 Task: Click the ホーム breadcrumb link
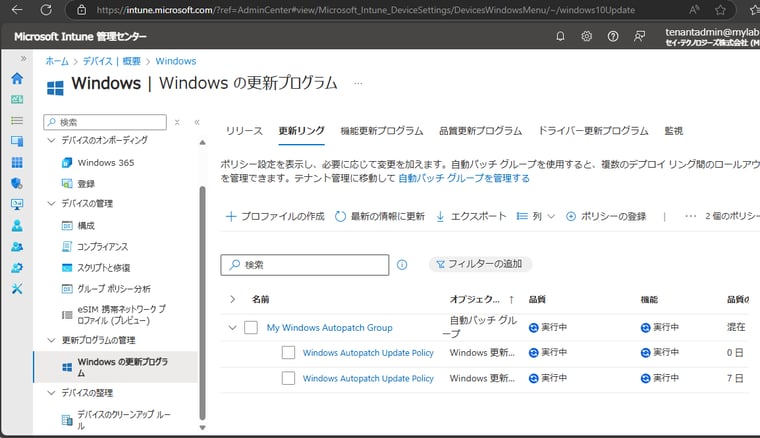point(57,61)
